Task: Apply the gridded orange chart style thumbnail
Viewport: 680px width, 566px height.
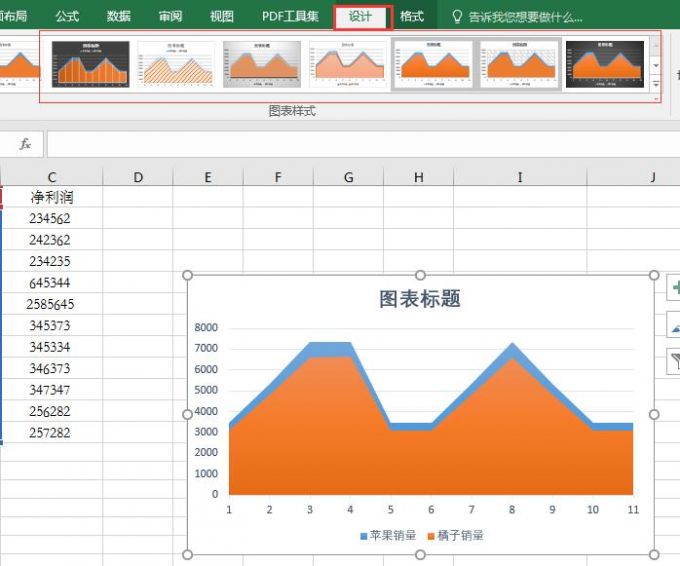Action: pyautogui.click(x=519, y=64)
